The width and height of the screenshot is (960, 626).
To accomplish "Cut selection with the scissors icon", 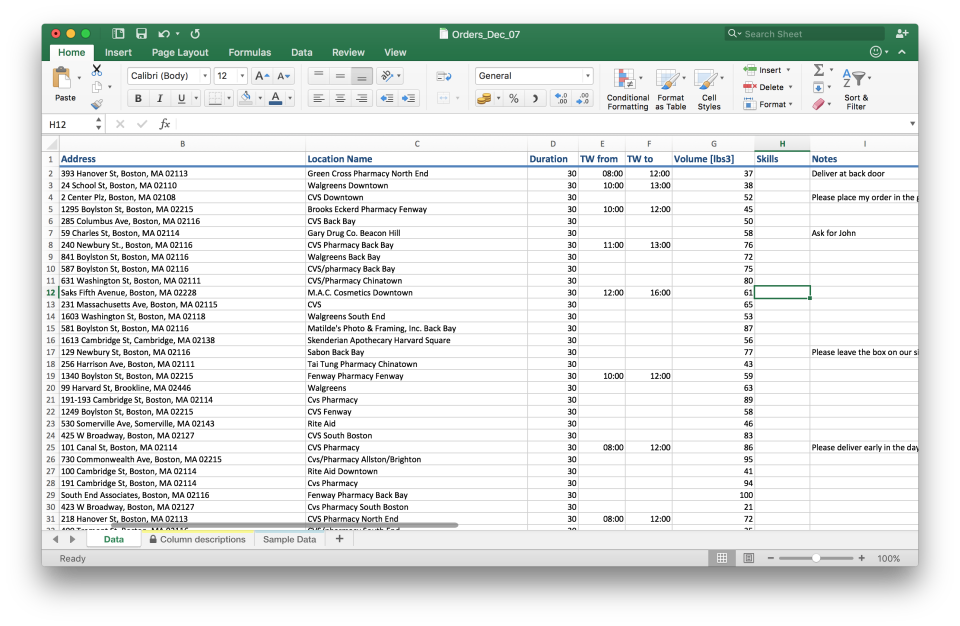I will 97,70.
